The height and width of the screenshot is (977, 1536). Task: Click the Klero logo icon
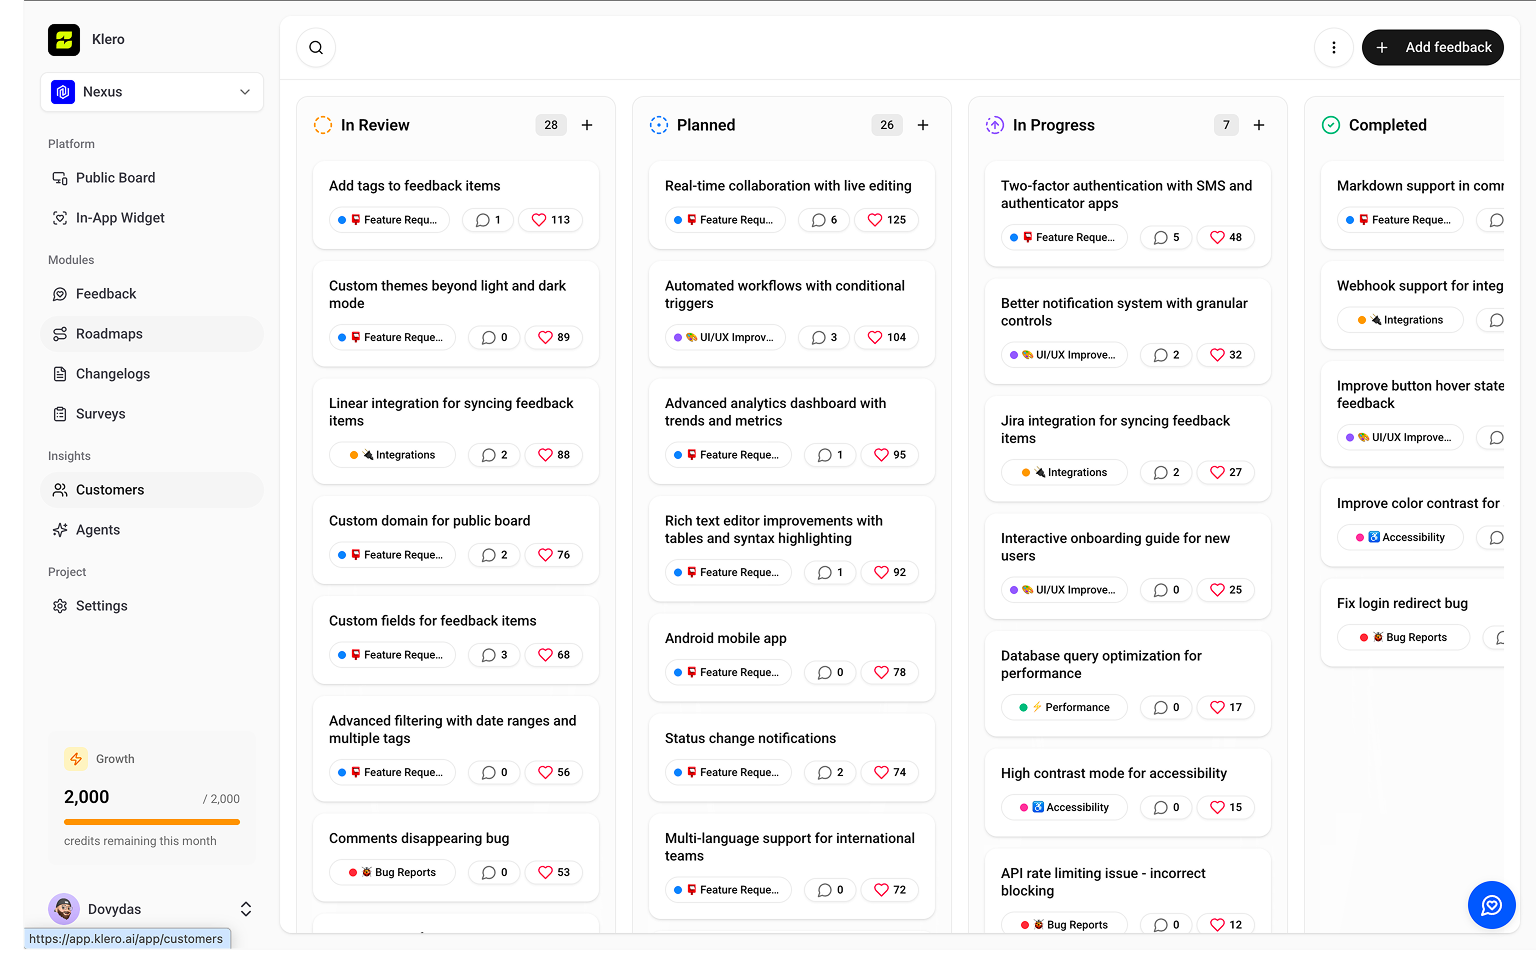pos(64,40)
